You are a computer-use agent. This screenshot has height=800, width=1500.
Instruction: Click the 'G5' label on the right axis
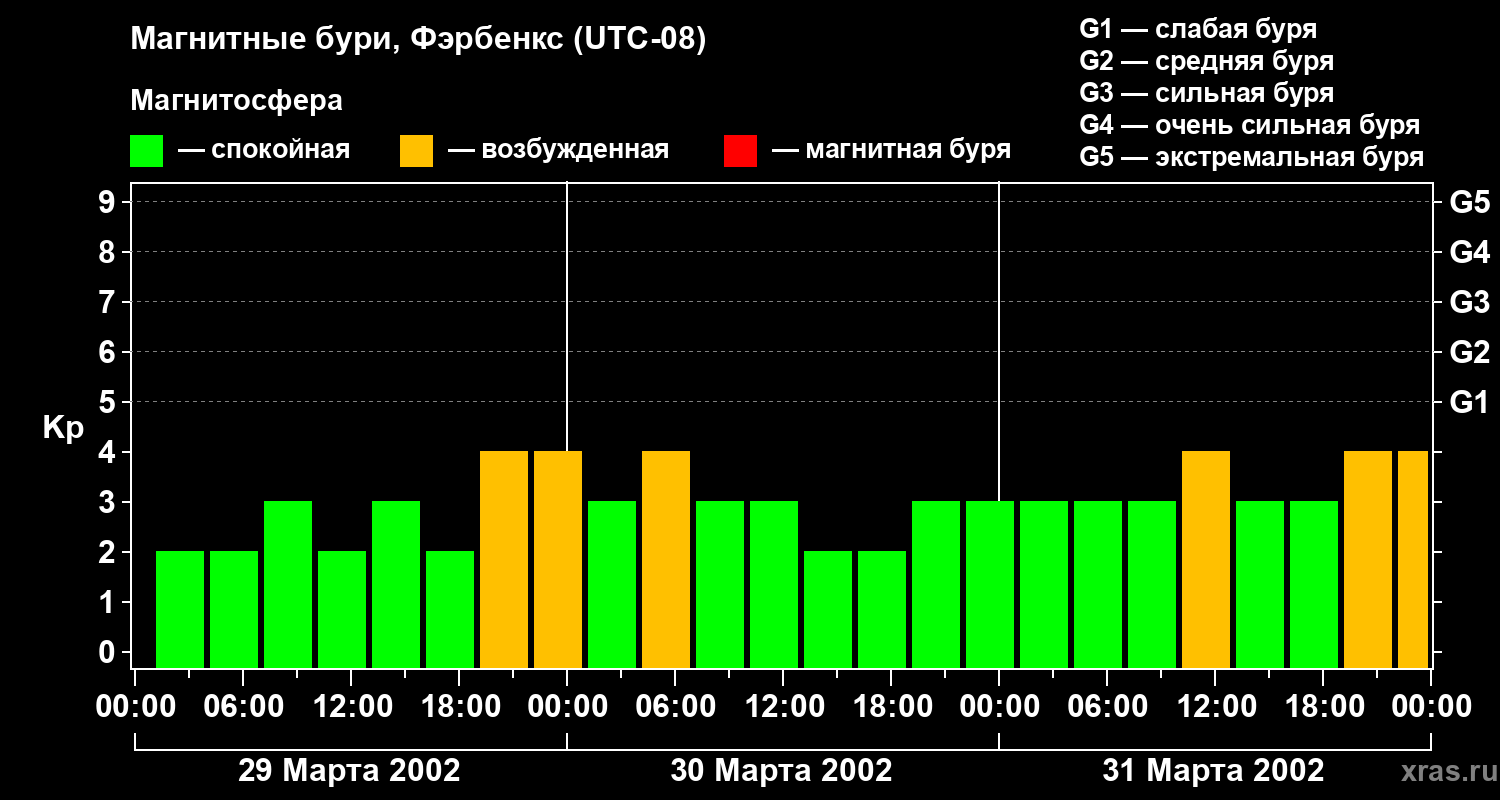(x=1470, y=203)
